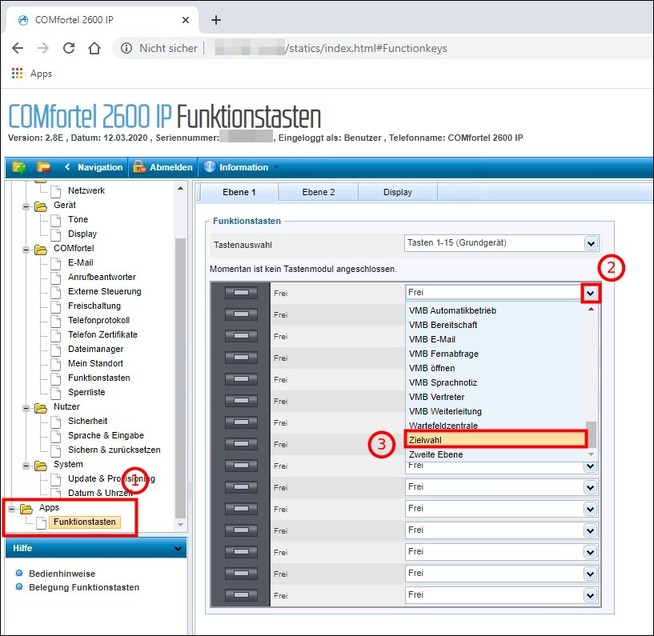Click the first function key button icon
The height and width of the screenshot is (636, 654).
coord(240,292)
